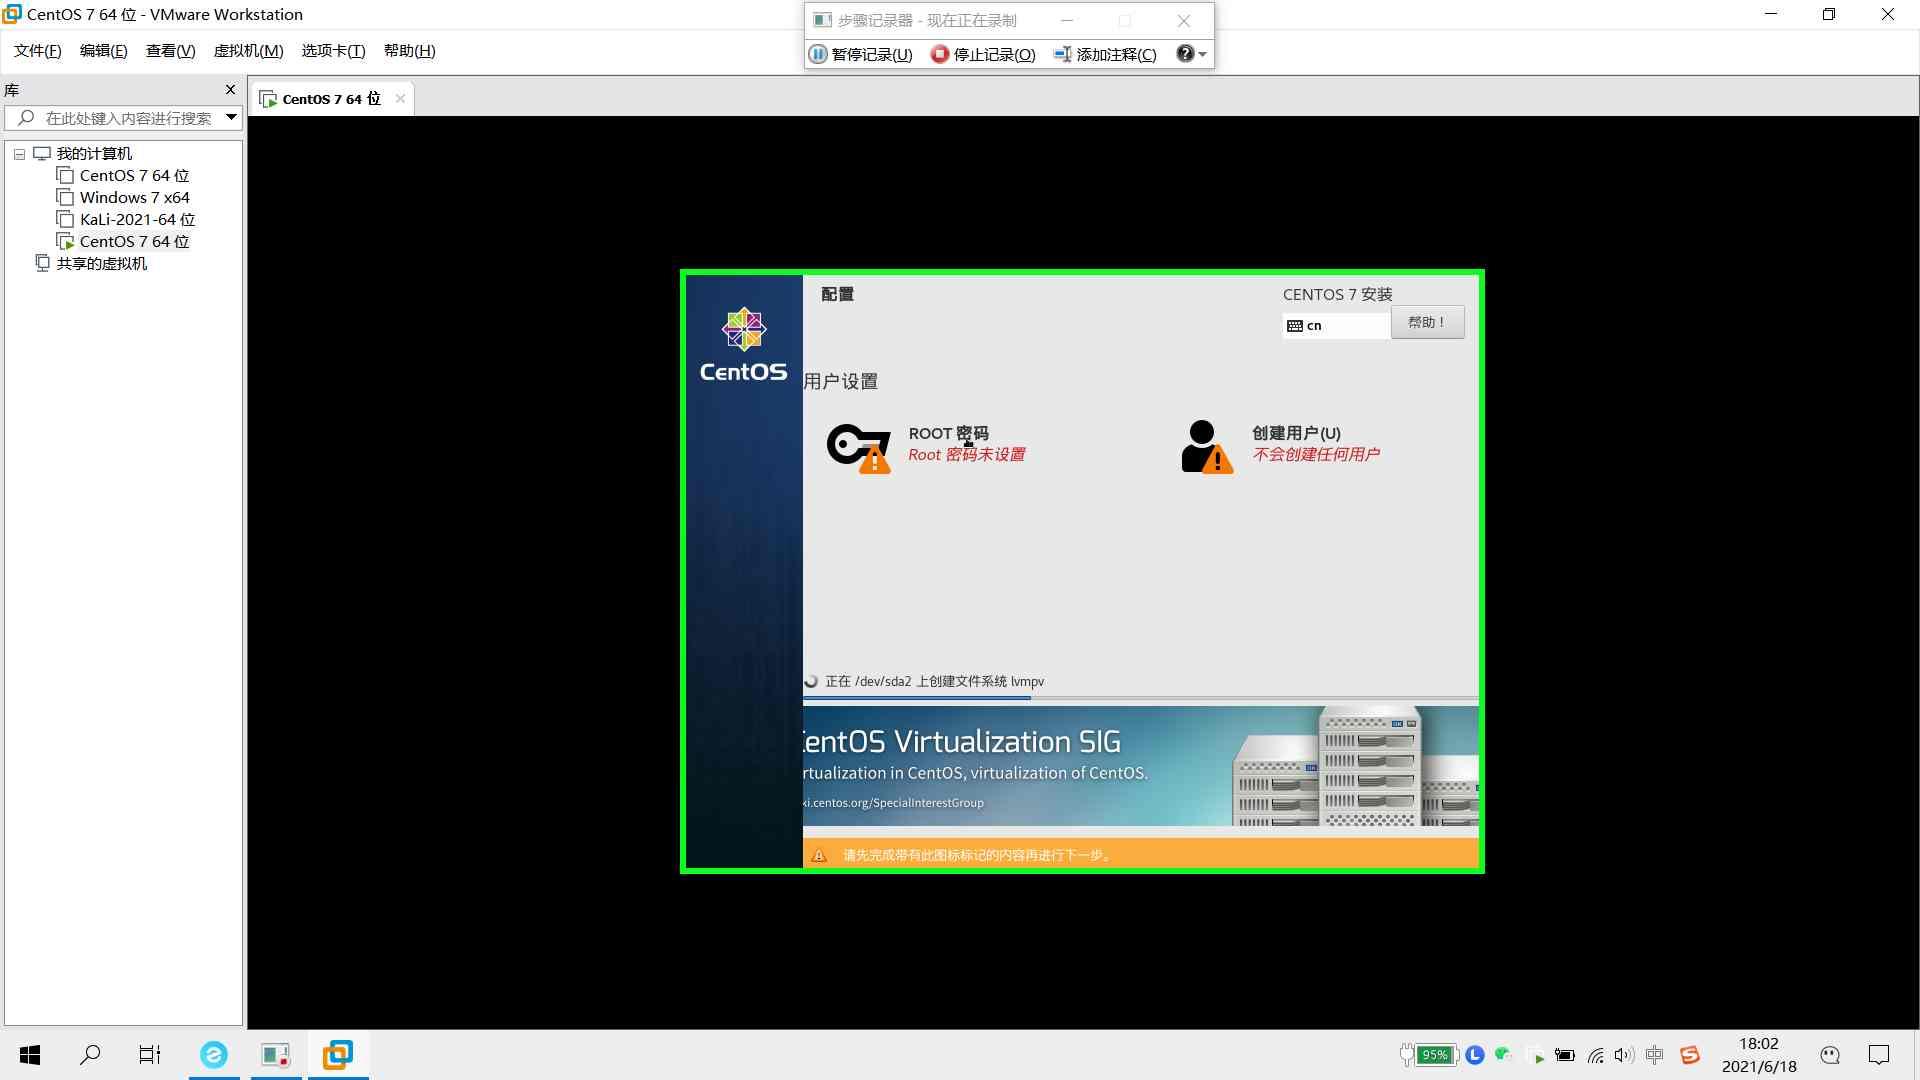
Task: Expand the 我的计算机 tree item
Action: click(x=18, y=153)
